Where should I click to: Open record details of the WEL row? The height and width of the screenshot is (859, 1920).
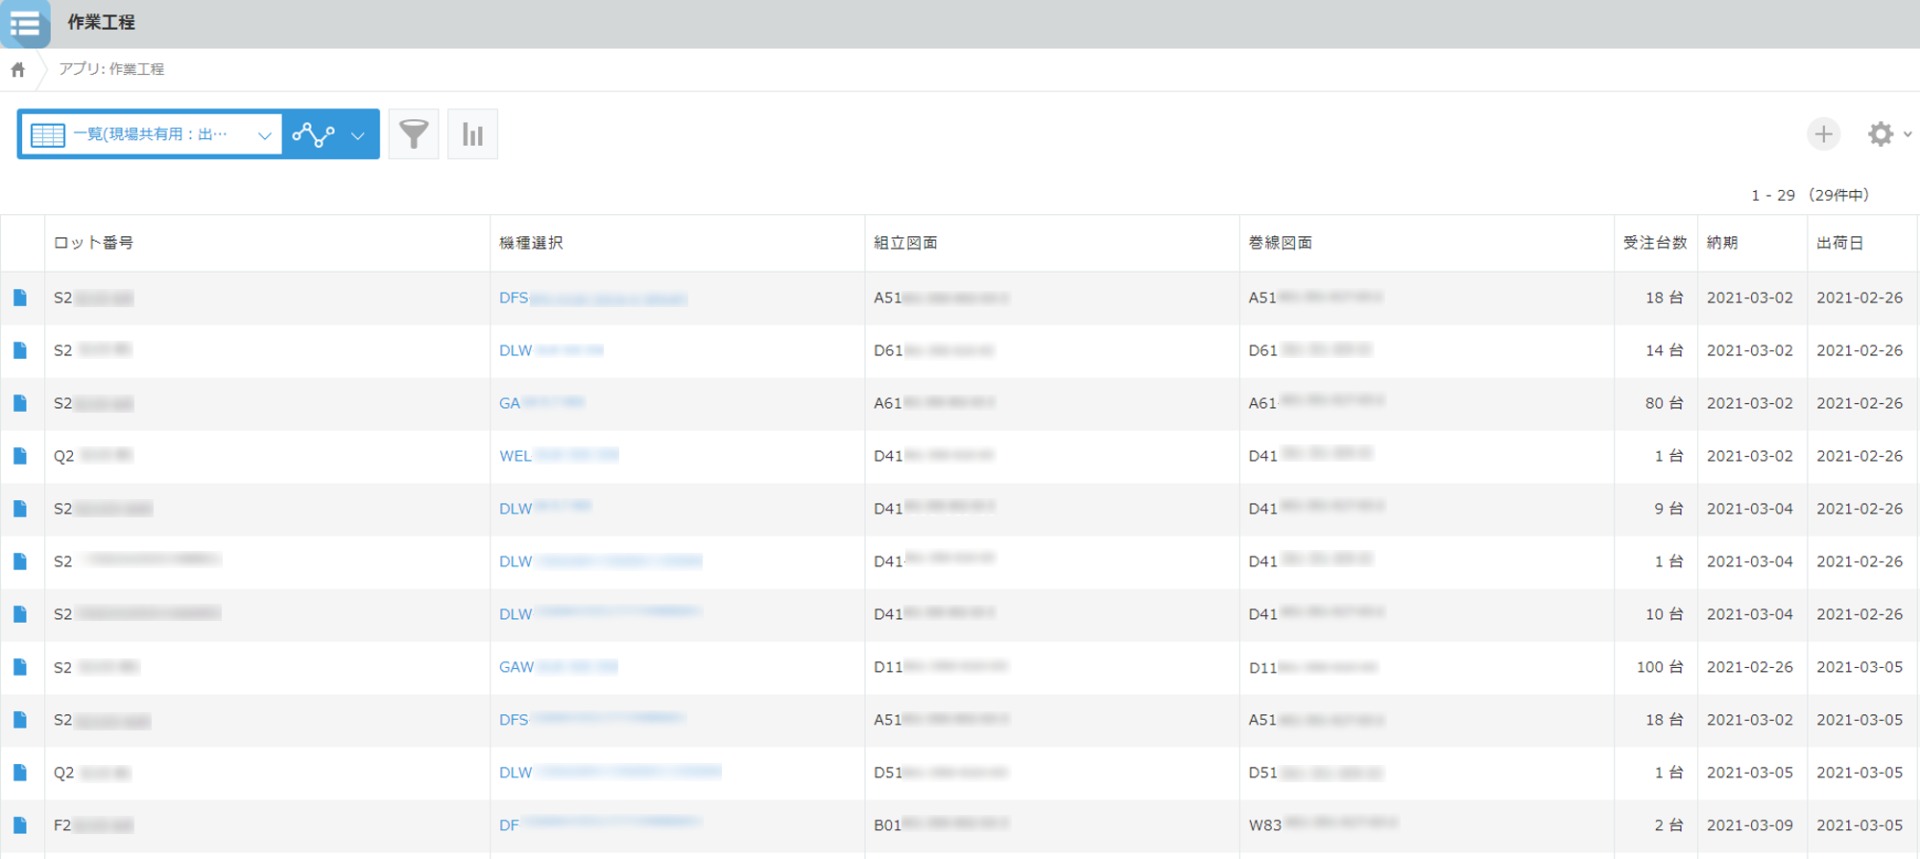click(20, 456)
